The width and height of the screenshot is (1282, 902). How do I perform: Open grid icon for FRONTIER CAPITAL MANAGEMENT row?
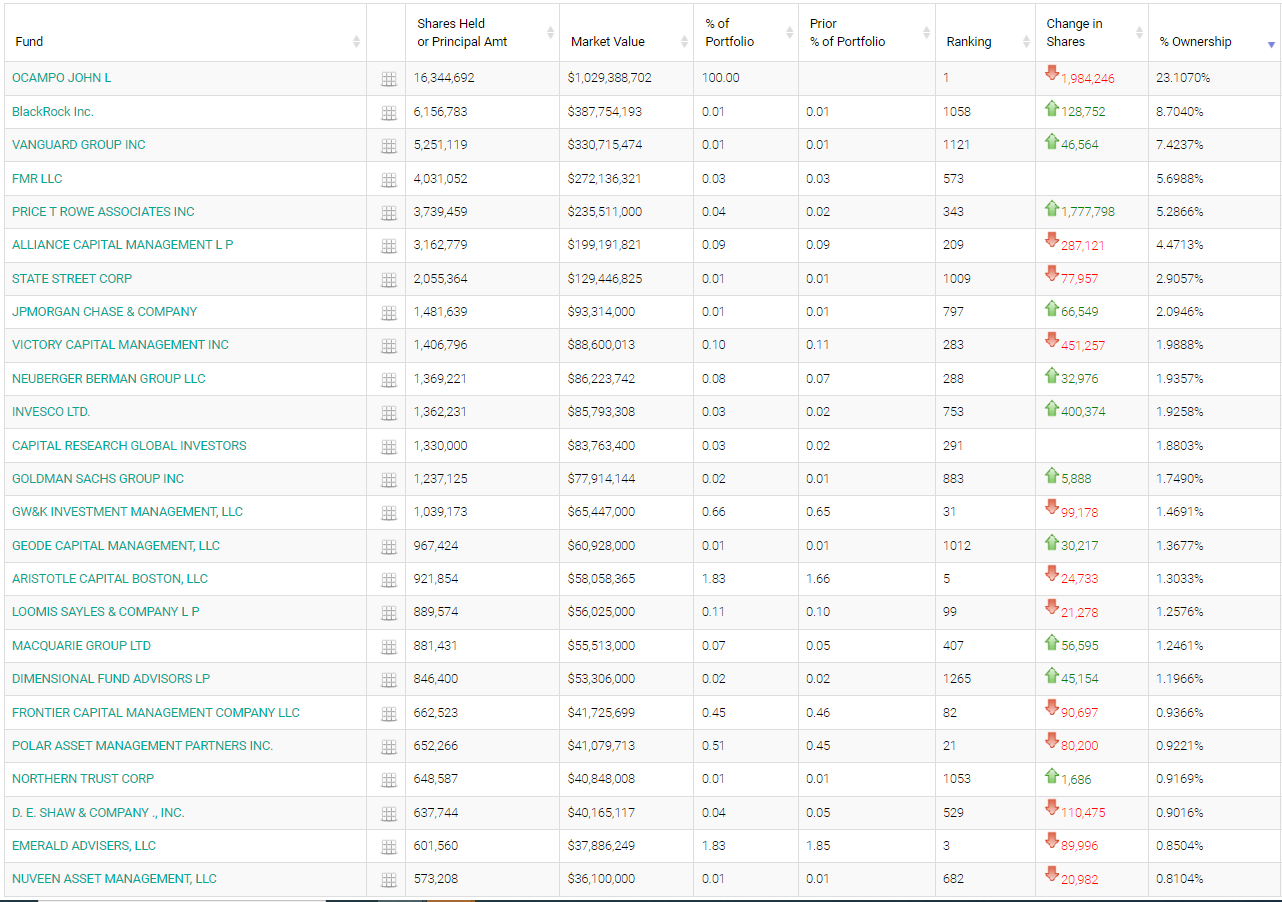[x=389, y=714]
